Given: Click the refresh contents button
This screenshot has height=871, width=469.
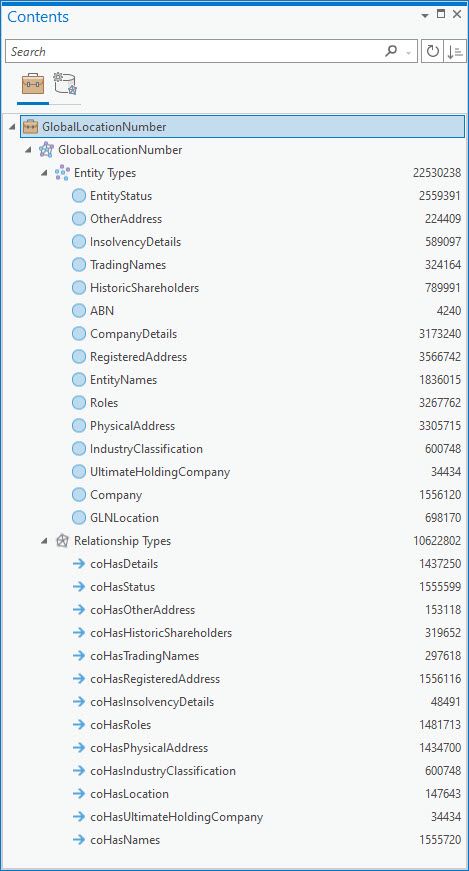Looking at the screenshot, I should (x=432, y=51).
